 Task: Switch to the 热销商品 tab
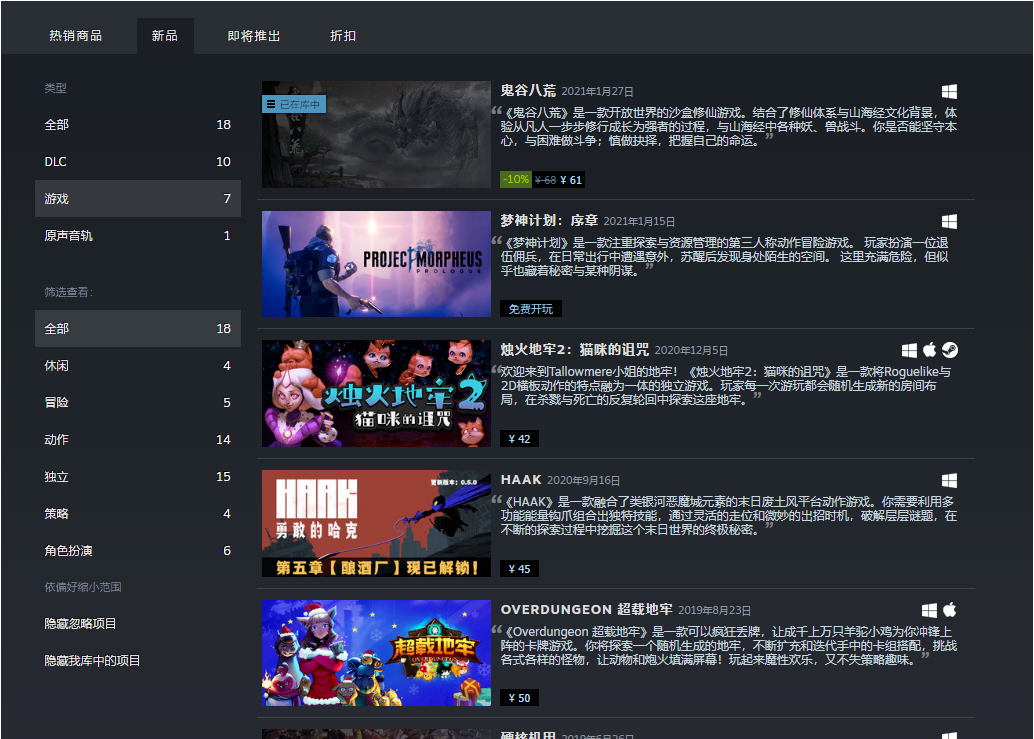[x=75, y=36]
